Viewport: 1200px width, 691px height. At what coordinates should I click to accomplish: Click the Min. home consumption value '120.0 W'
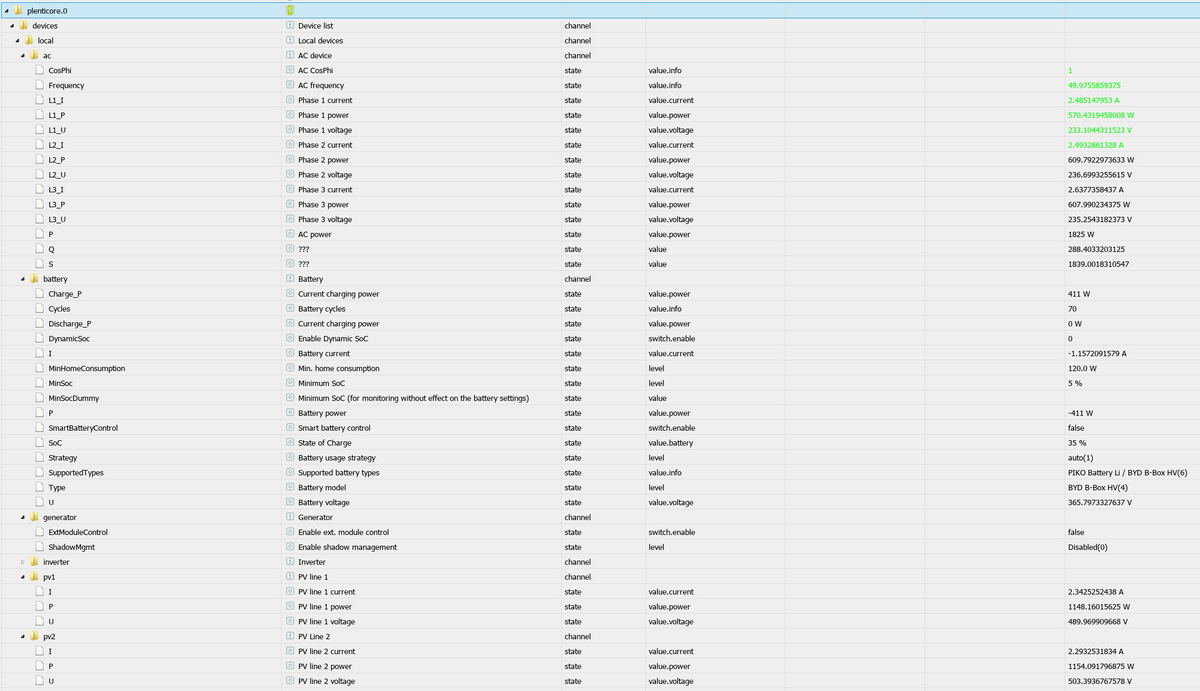coord(1082,368)
